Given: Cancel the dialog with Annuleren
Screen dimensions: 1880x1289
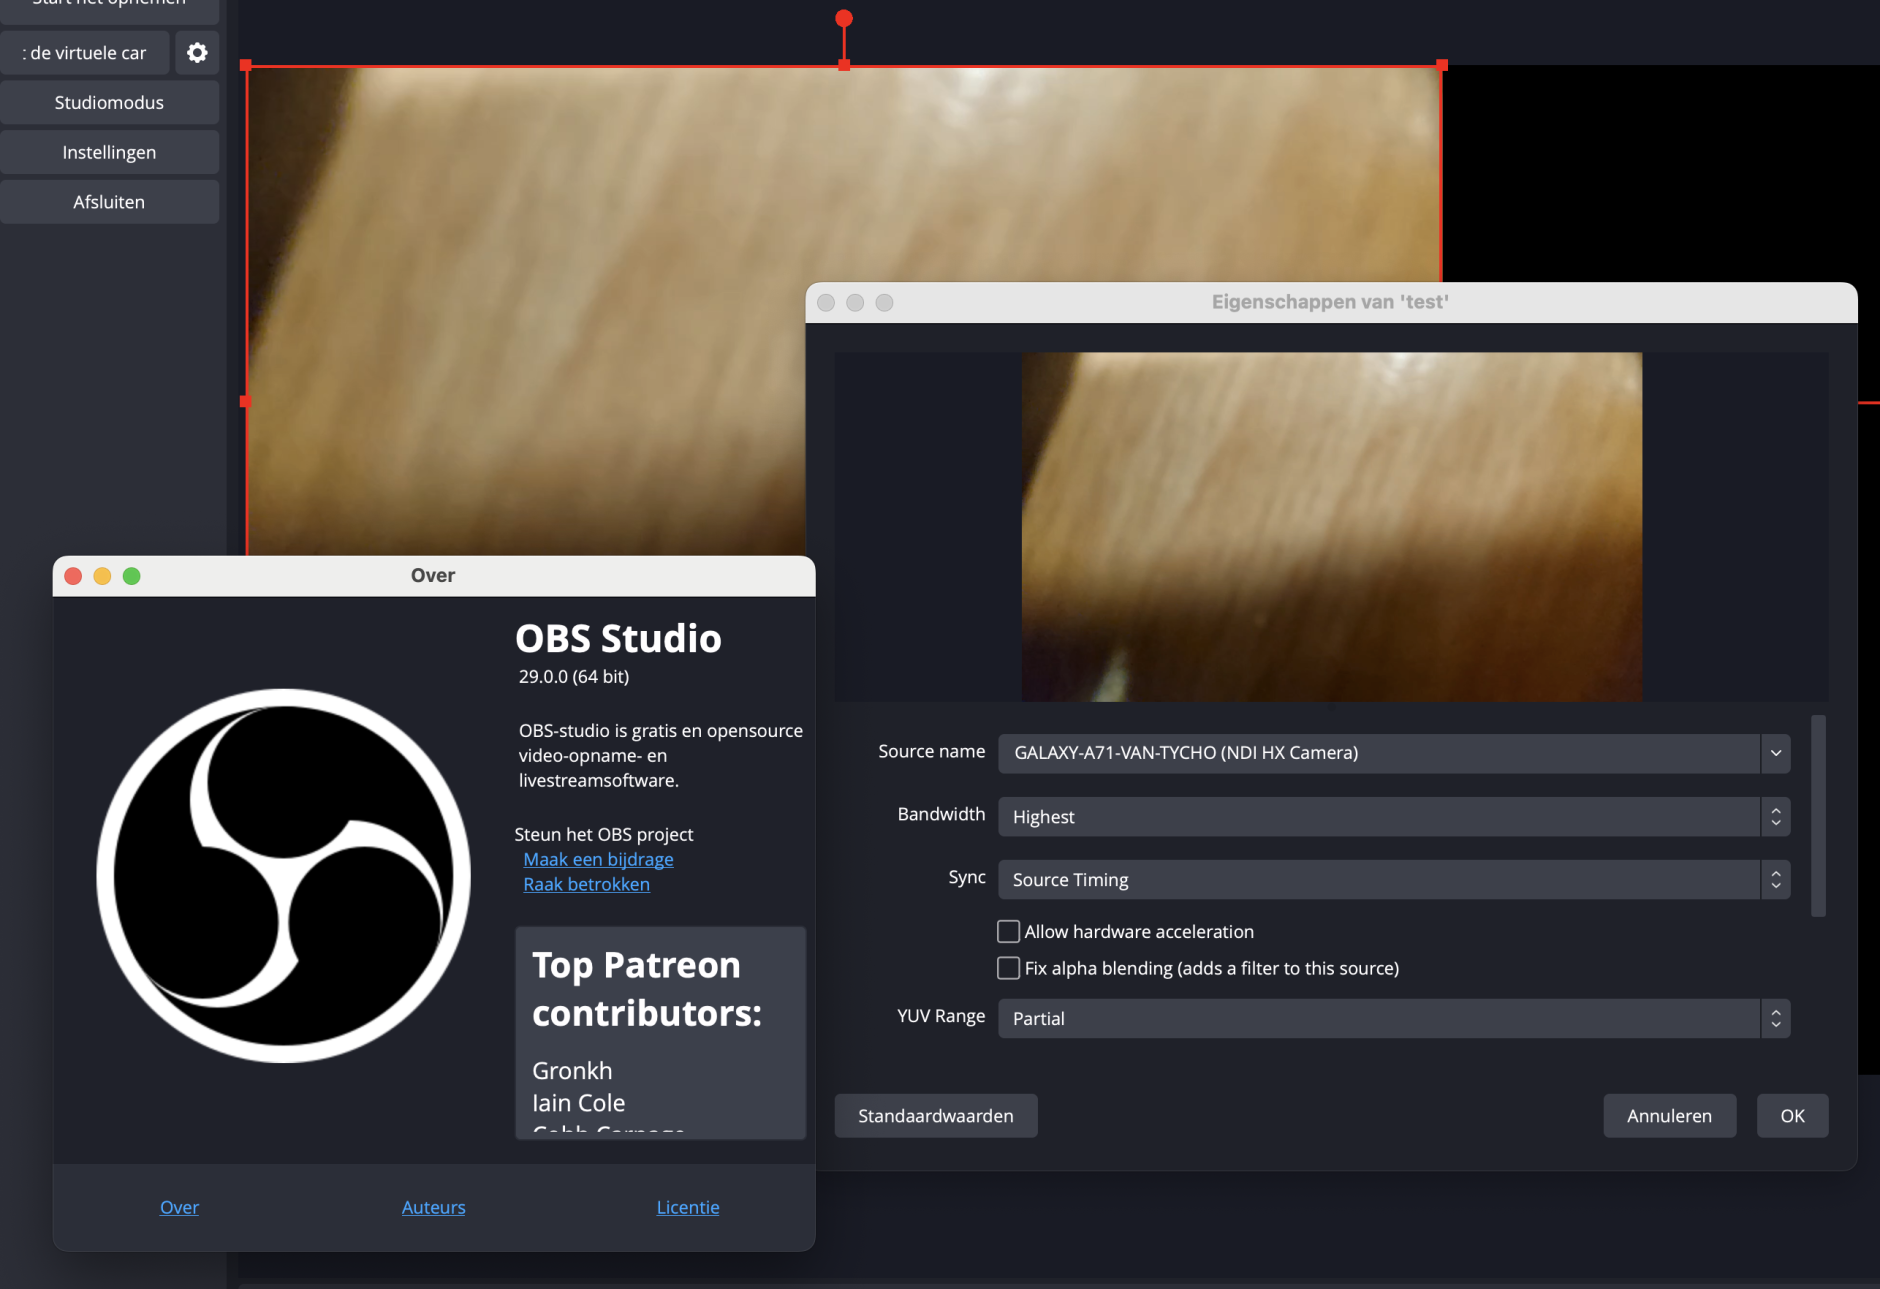Looking at the screenshot, I should pos(1668,1115).
